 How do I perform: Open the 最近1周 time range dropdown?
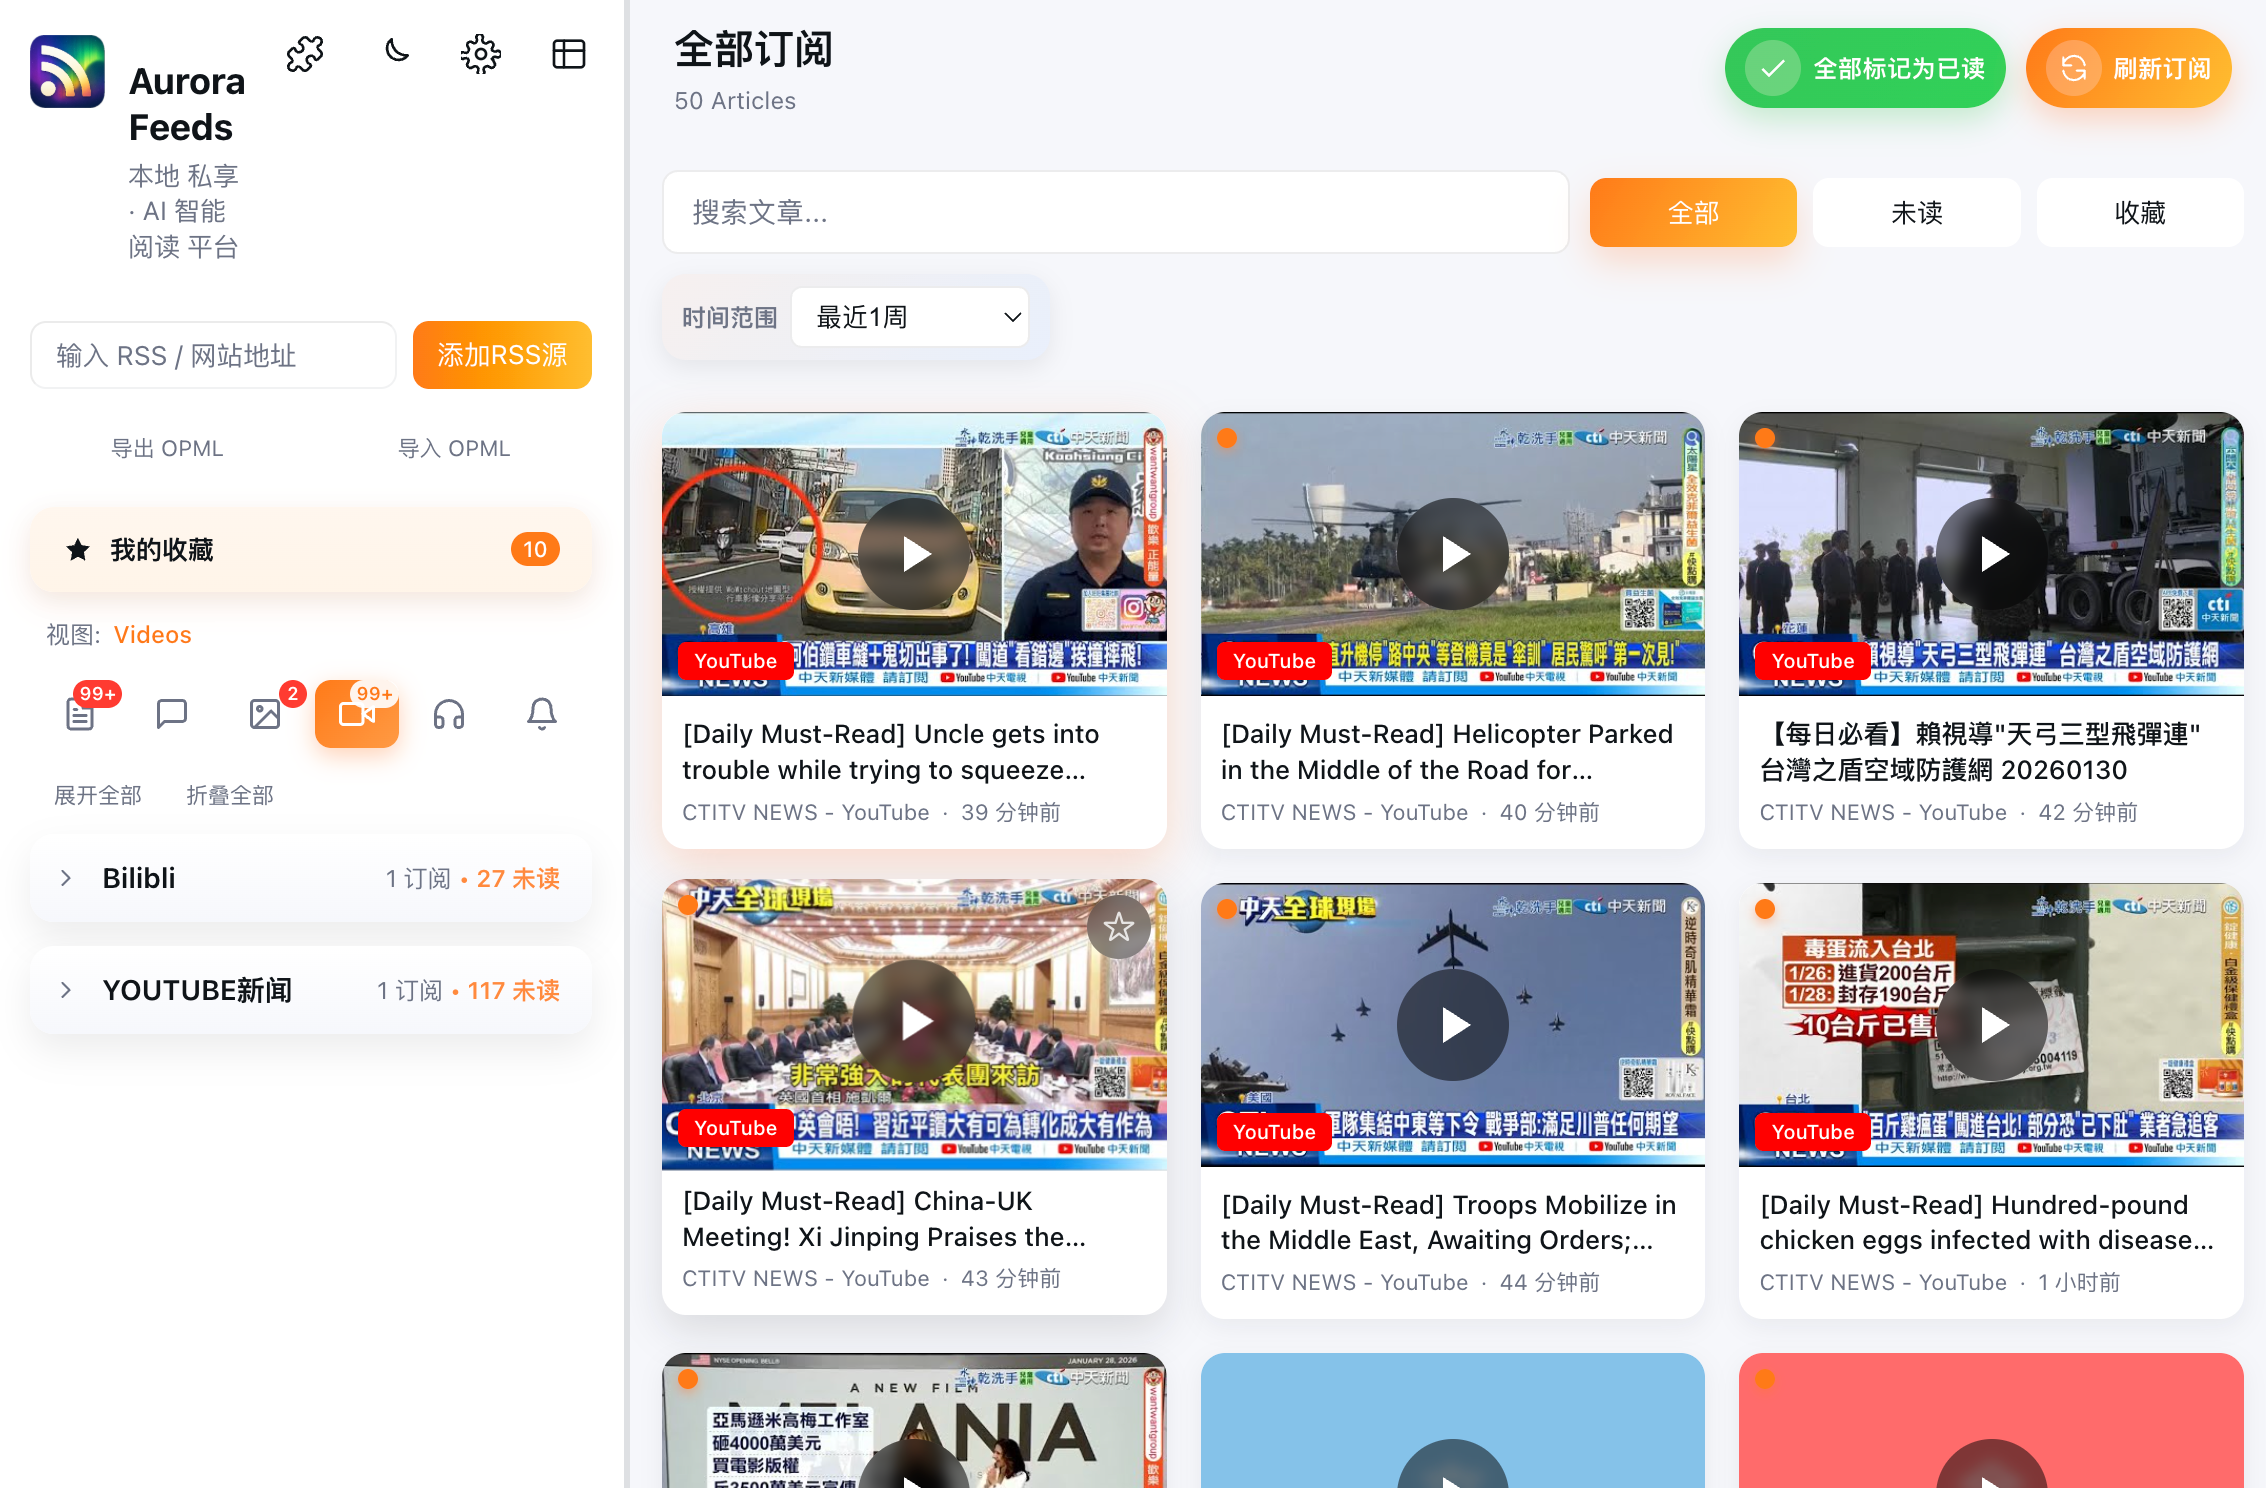910,317
